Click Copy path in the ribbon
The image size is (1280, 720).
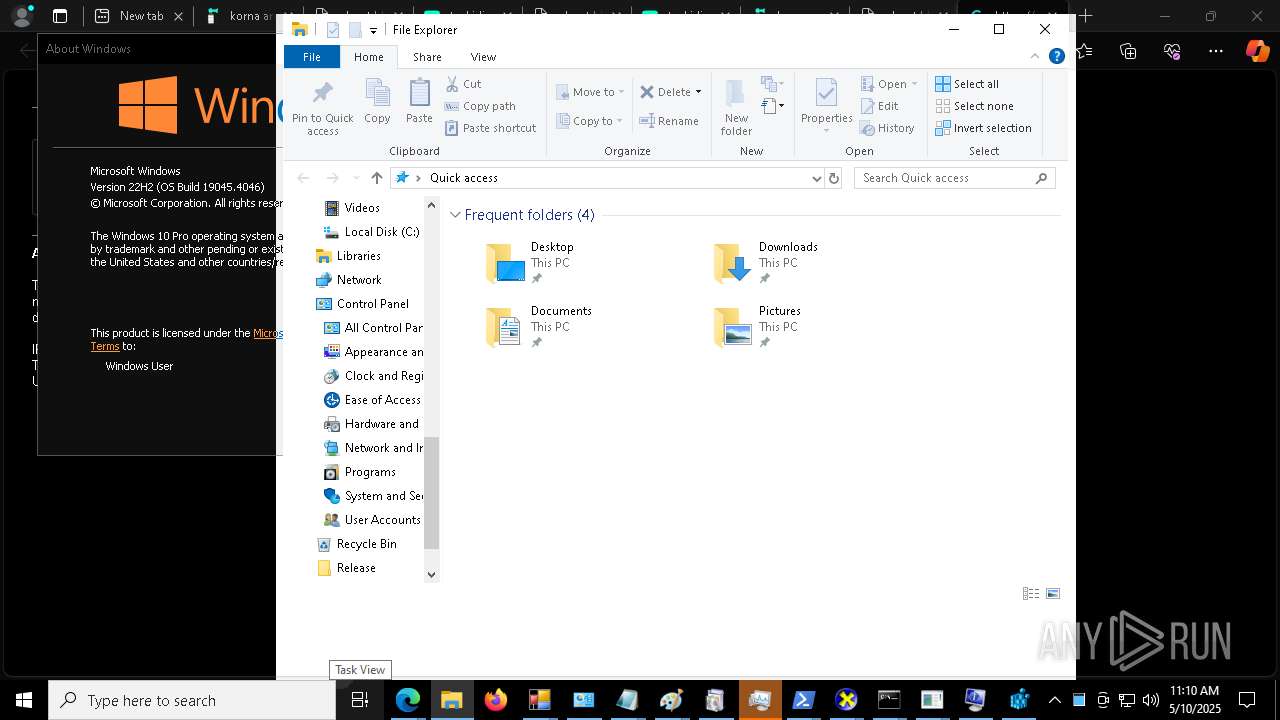pyautogui.click(x=480, y=106)
